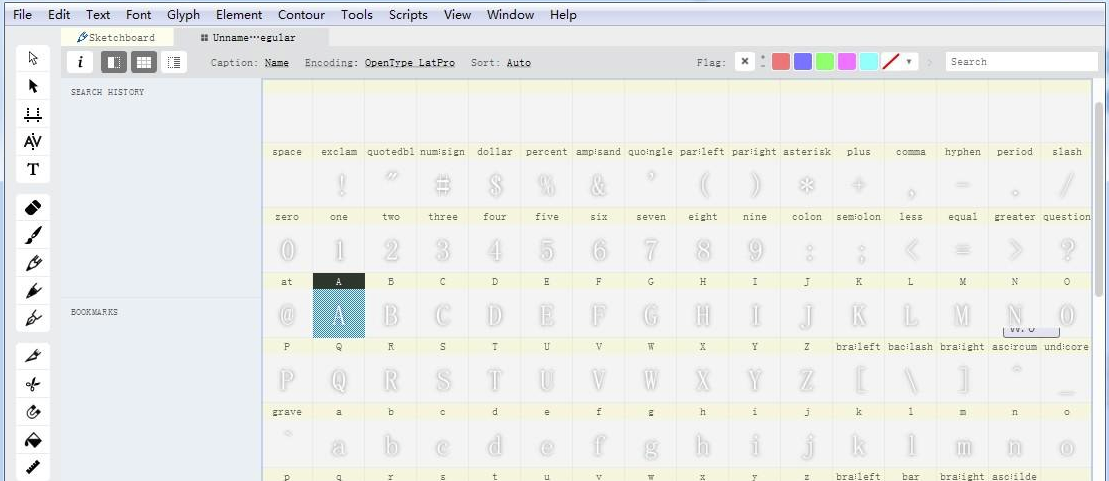Open the Font Info (i) button
The height and width of the screenshot is (481, 1109).
tap(80, 62)
